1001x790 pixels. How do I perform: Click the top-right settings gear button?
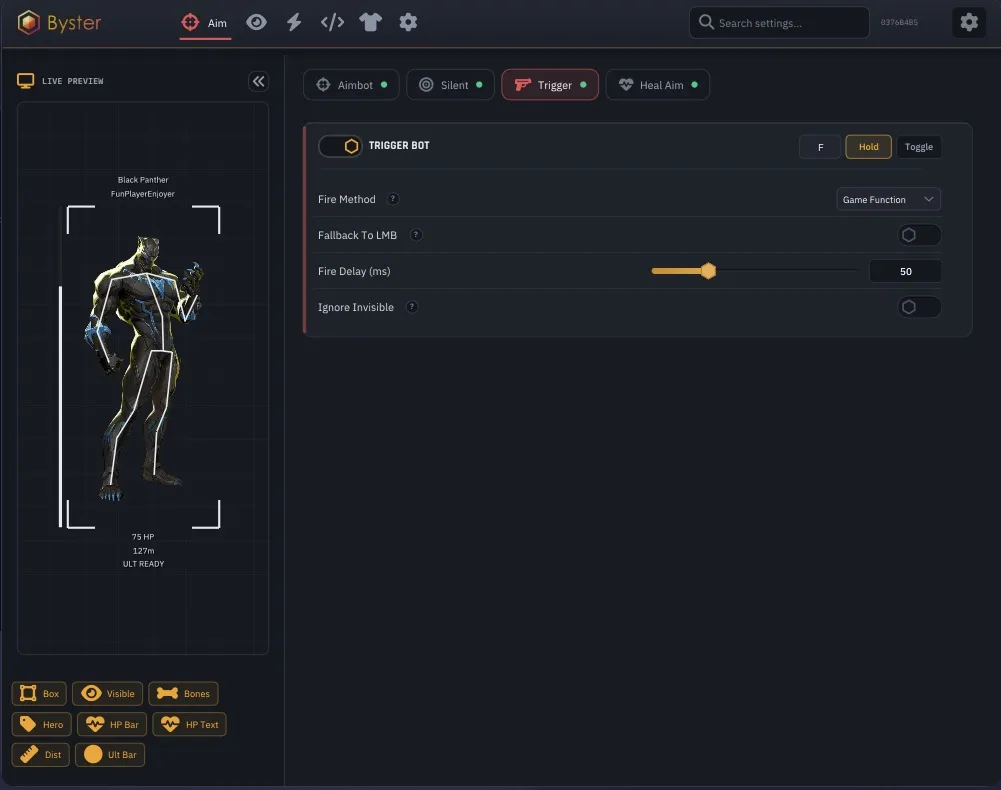tap(968, 22)
